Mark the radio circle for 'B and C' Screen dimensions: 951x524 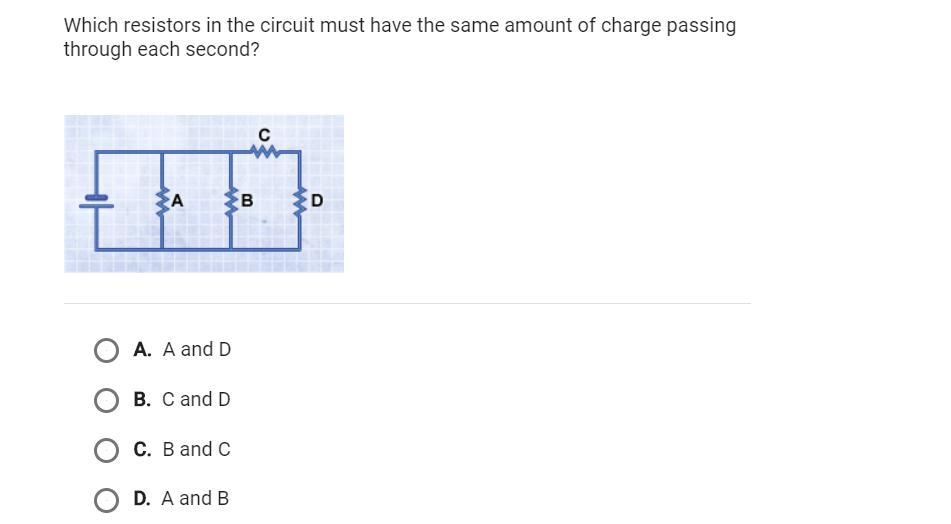pyautogui.click(x=106, y=450)
